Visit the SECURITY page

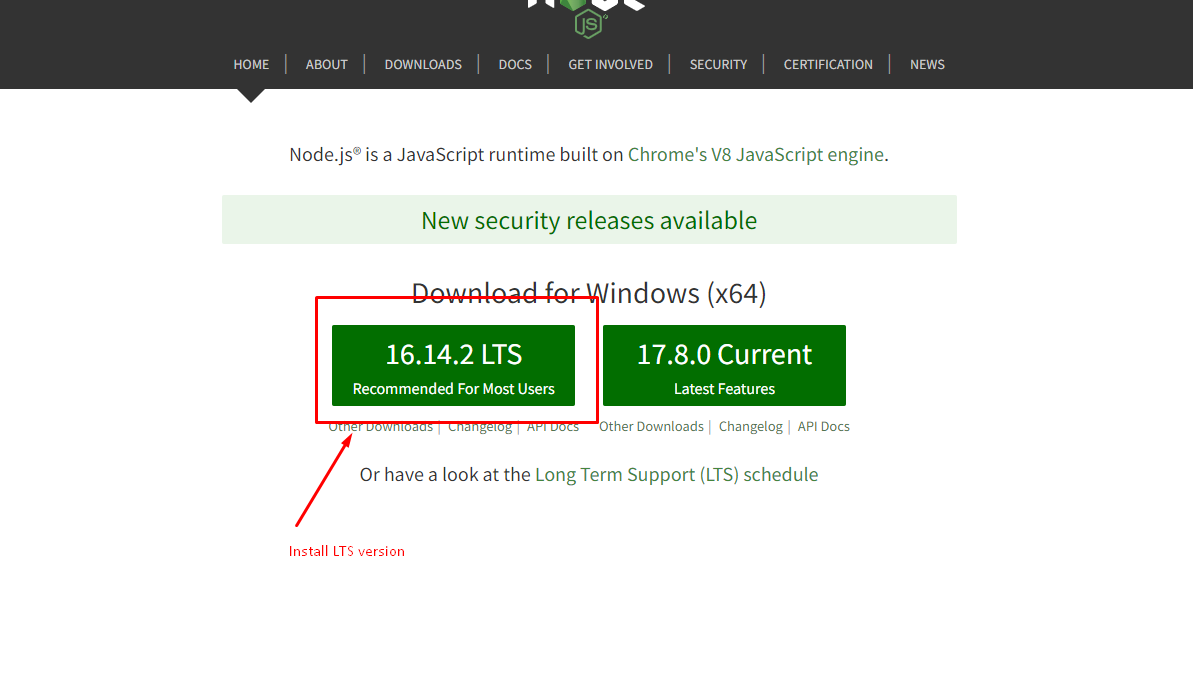[718, 65]
